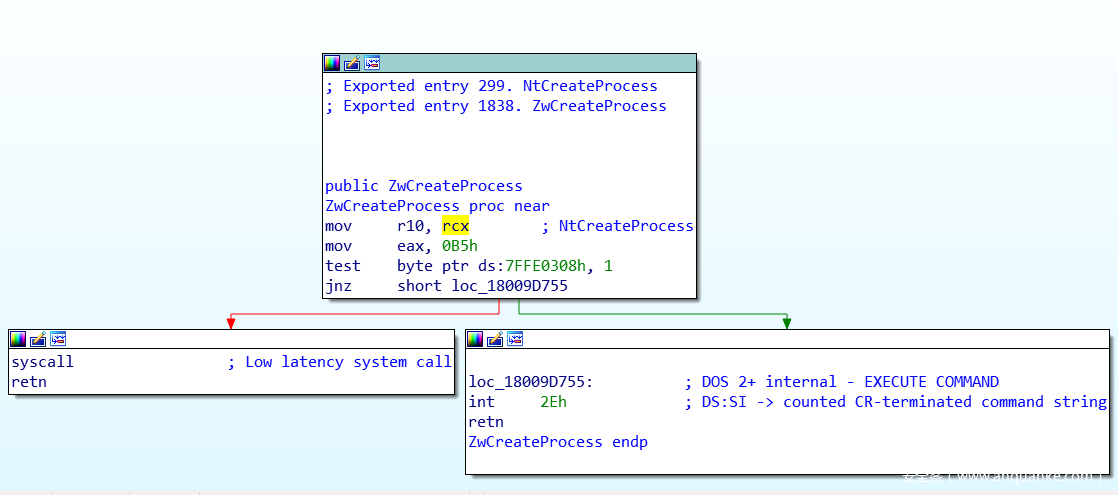Click the red false-branch edge arrow
The height and width of the screenshot is (495, 1118).
click(x=231, y=321)
